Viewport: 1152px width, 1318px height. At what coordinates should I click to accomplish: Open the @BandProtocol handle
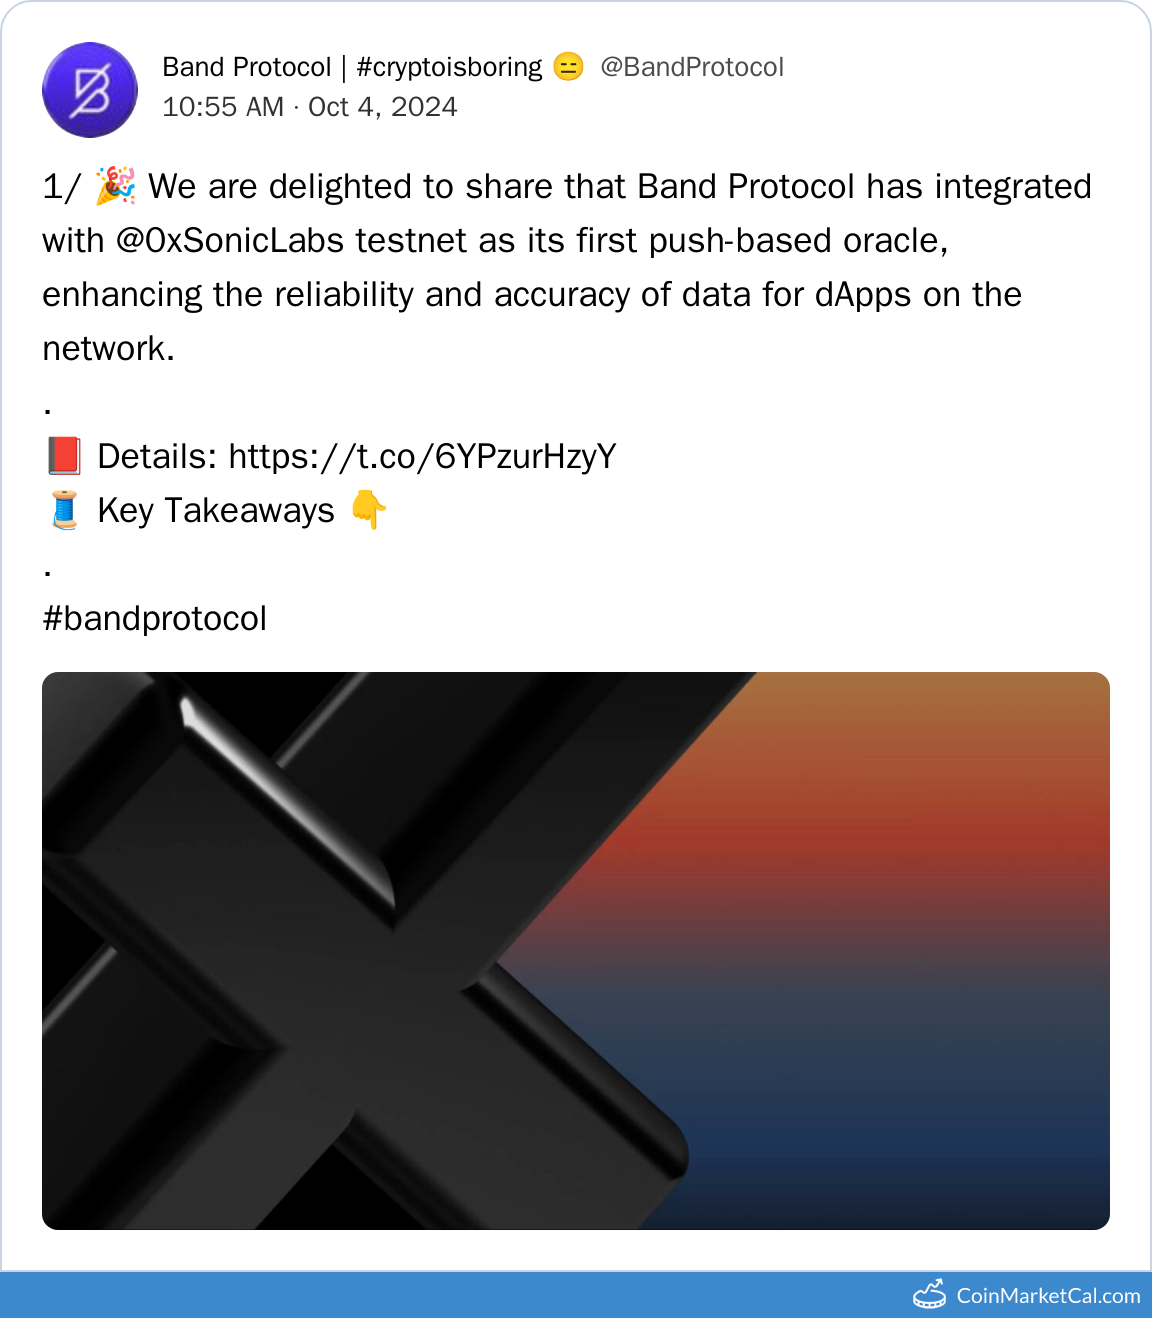point(692,67)
